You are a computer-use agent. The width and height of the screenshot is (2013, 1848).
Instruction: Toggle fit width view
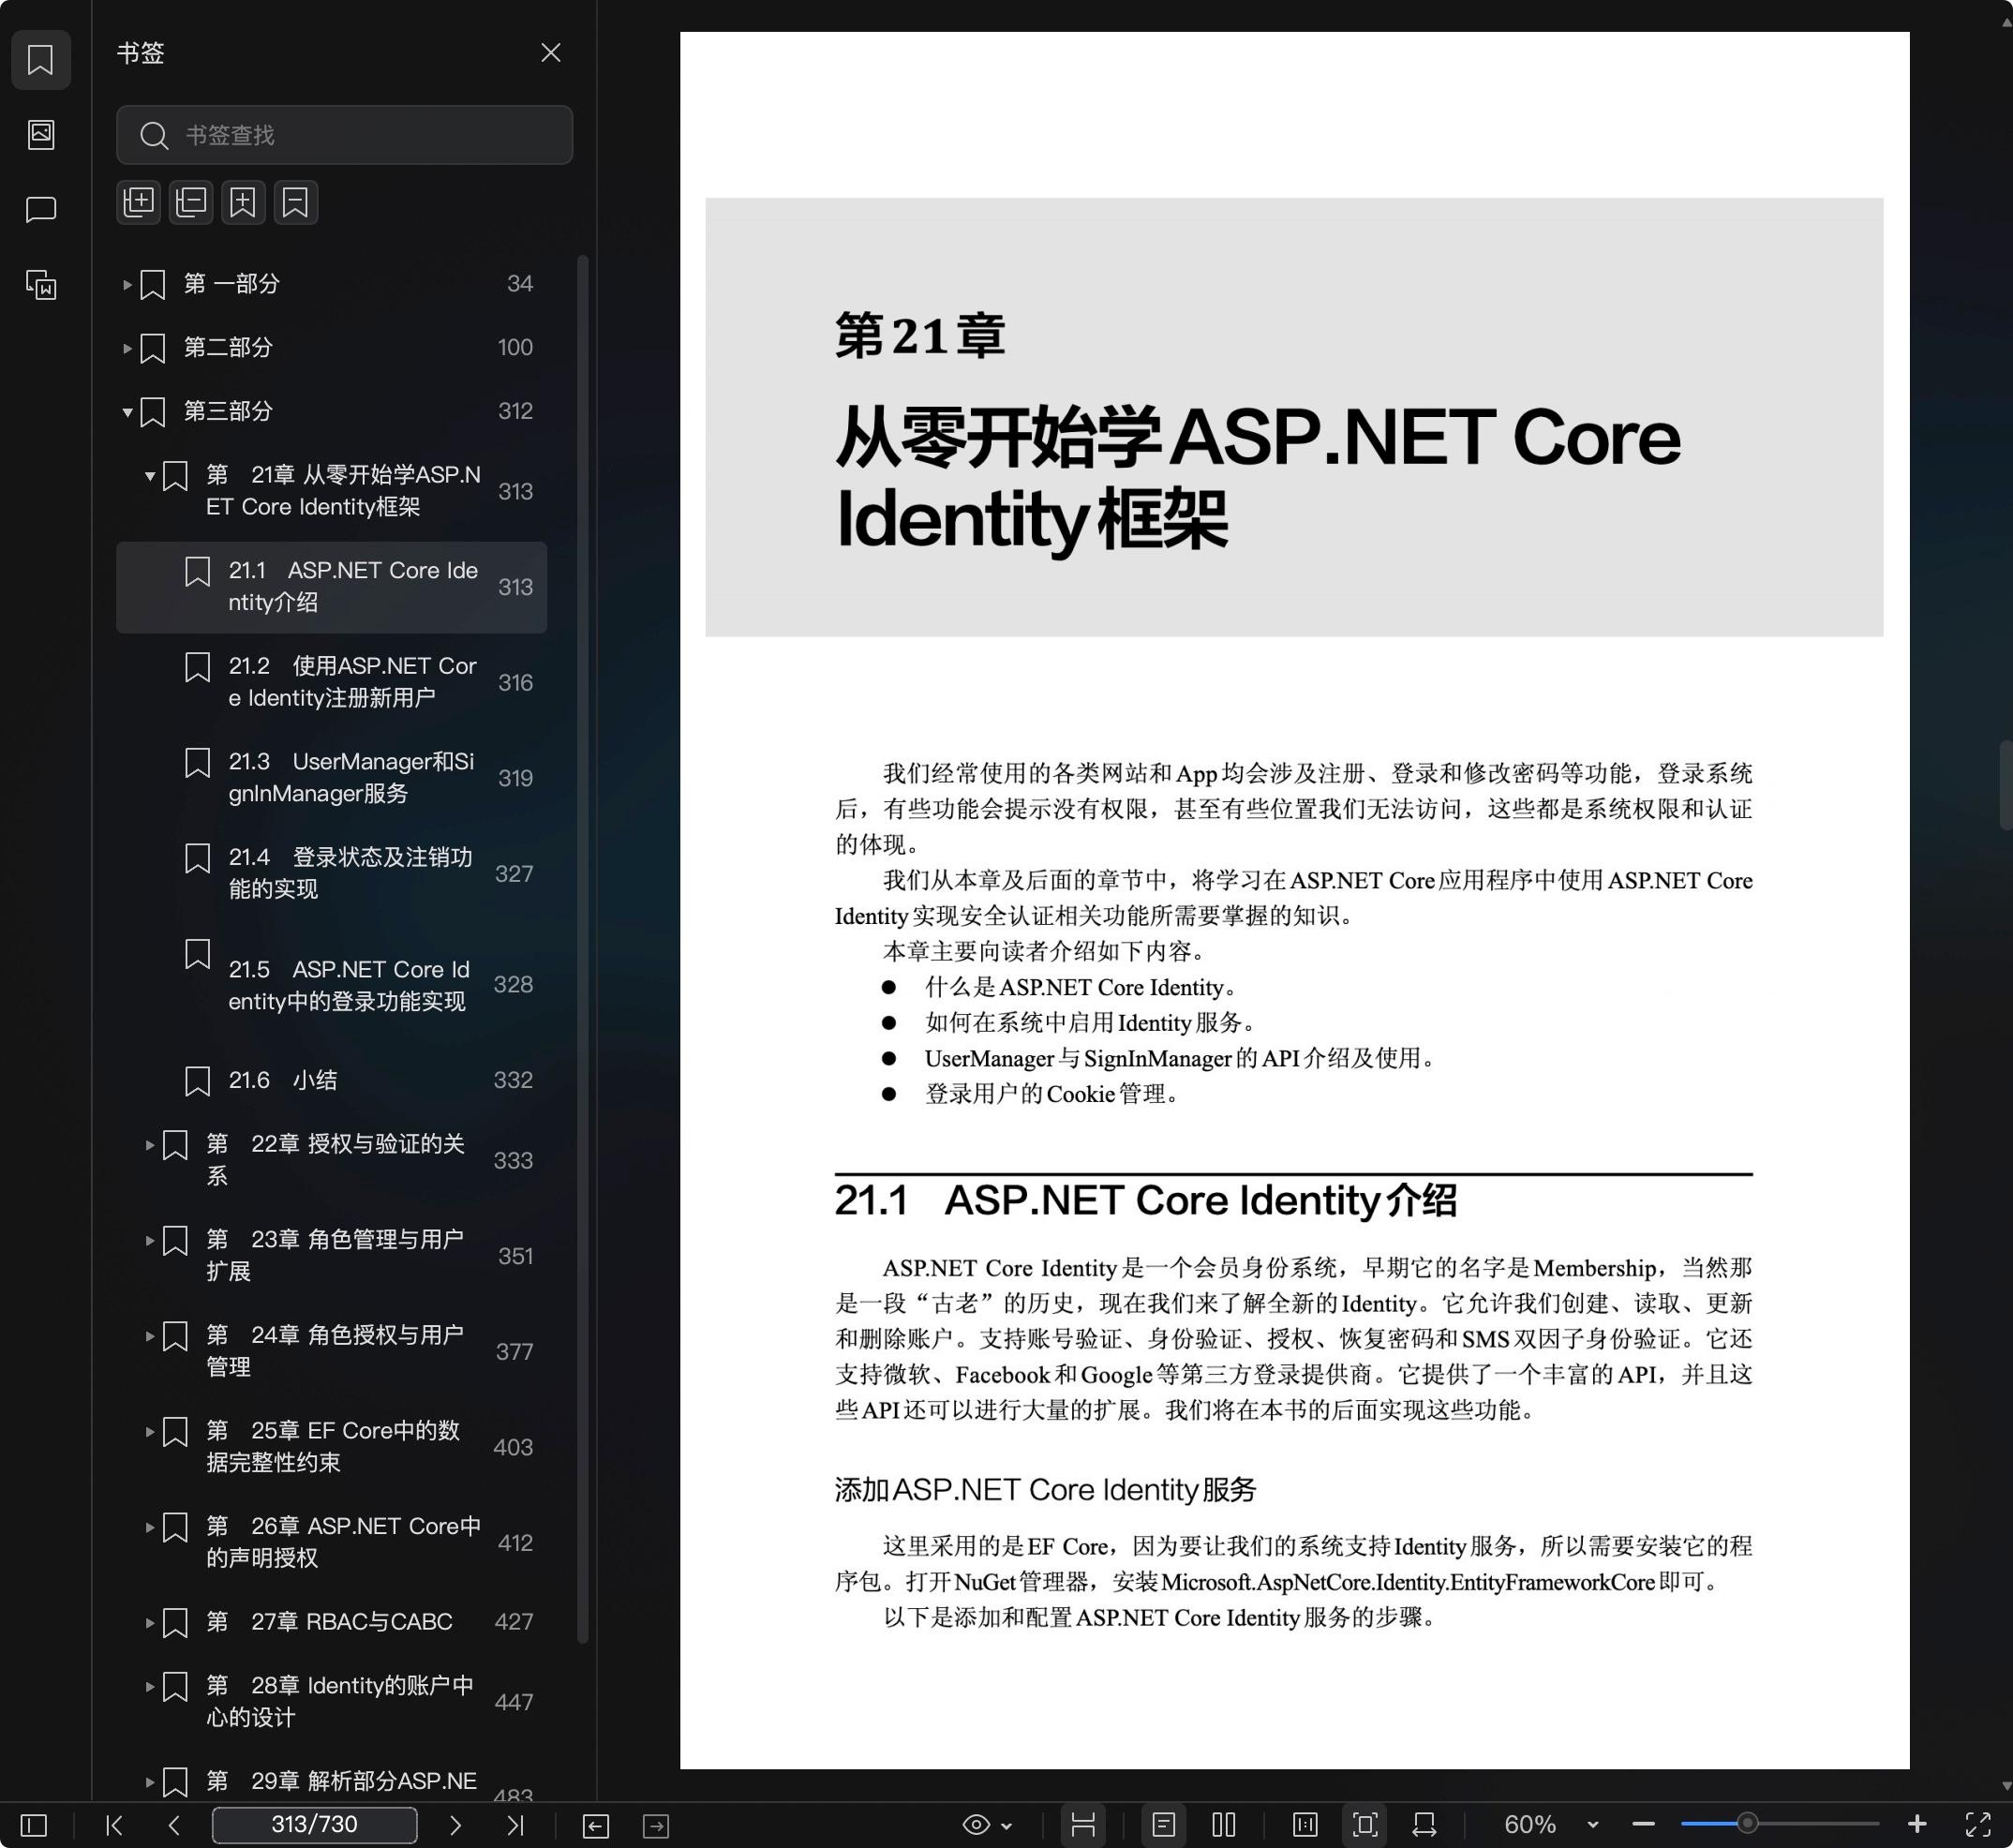[x=1425, y=1825]
